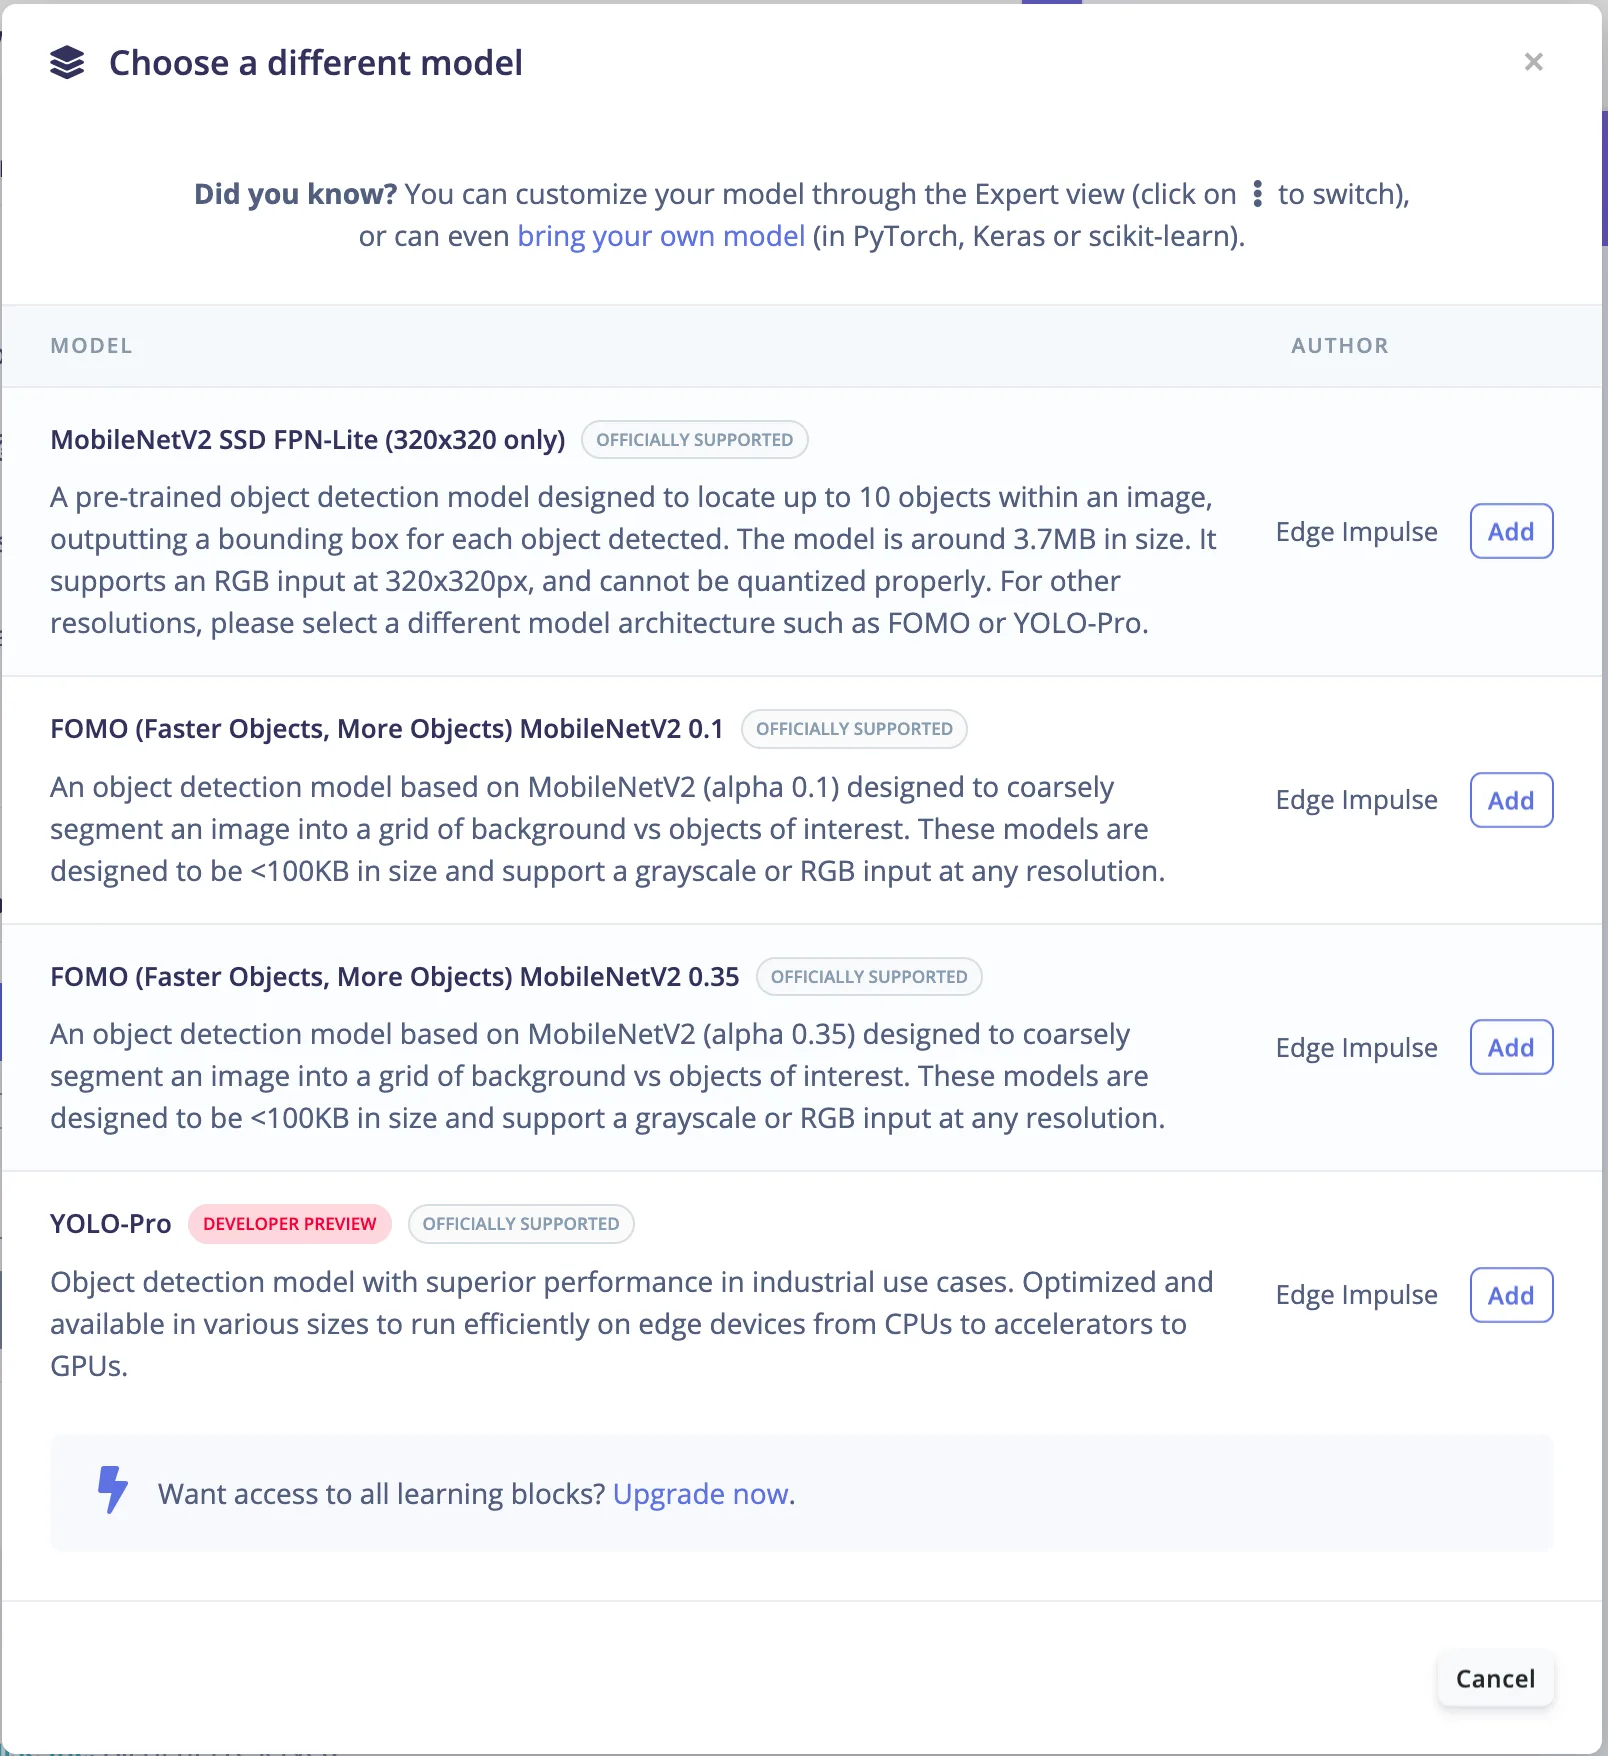Click the MODEL column header
Screen dimensions: 1608x1756
click(x=91, y=346)
